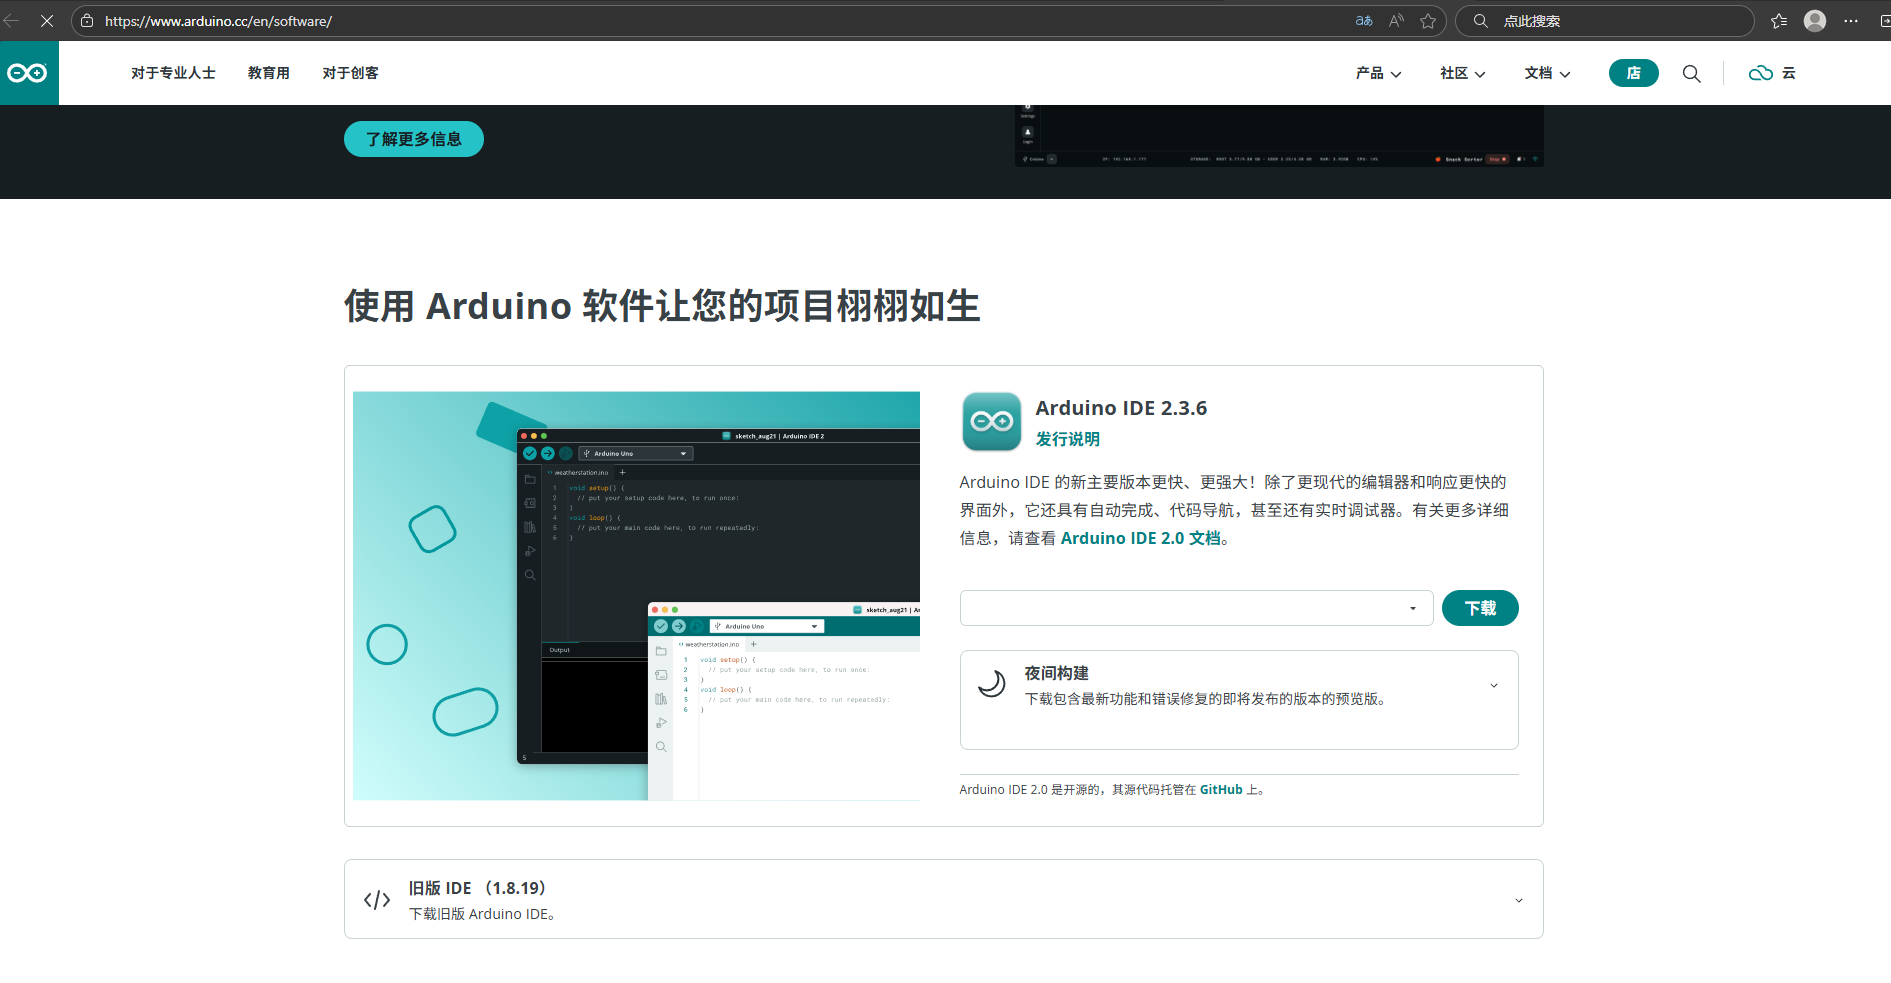Click the code brackets icon for legacy IDE
Screen dimensions: 1891x983
(x=377, y=900)
